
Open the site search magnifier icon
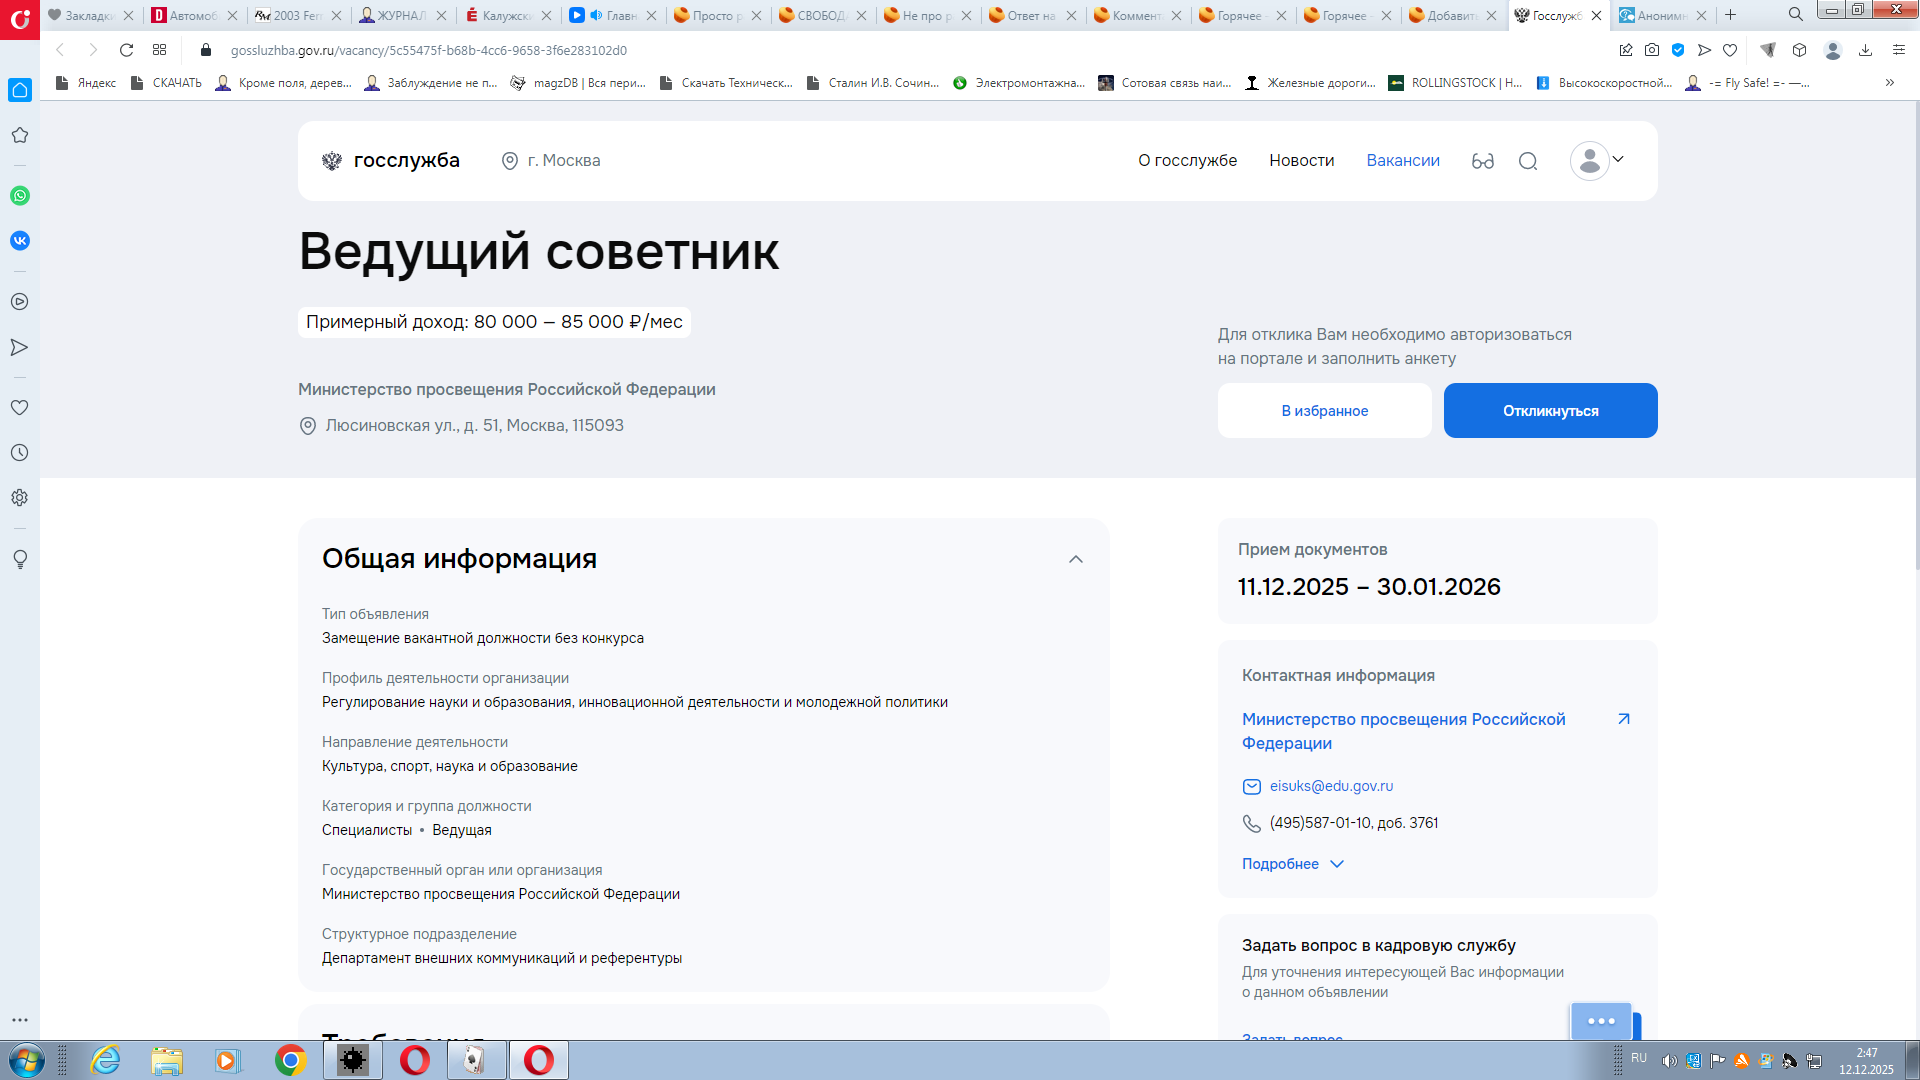click(1528, 161)
